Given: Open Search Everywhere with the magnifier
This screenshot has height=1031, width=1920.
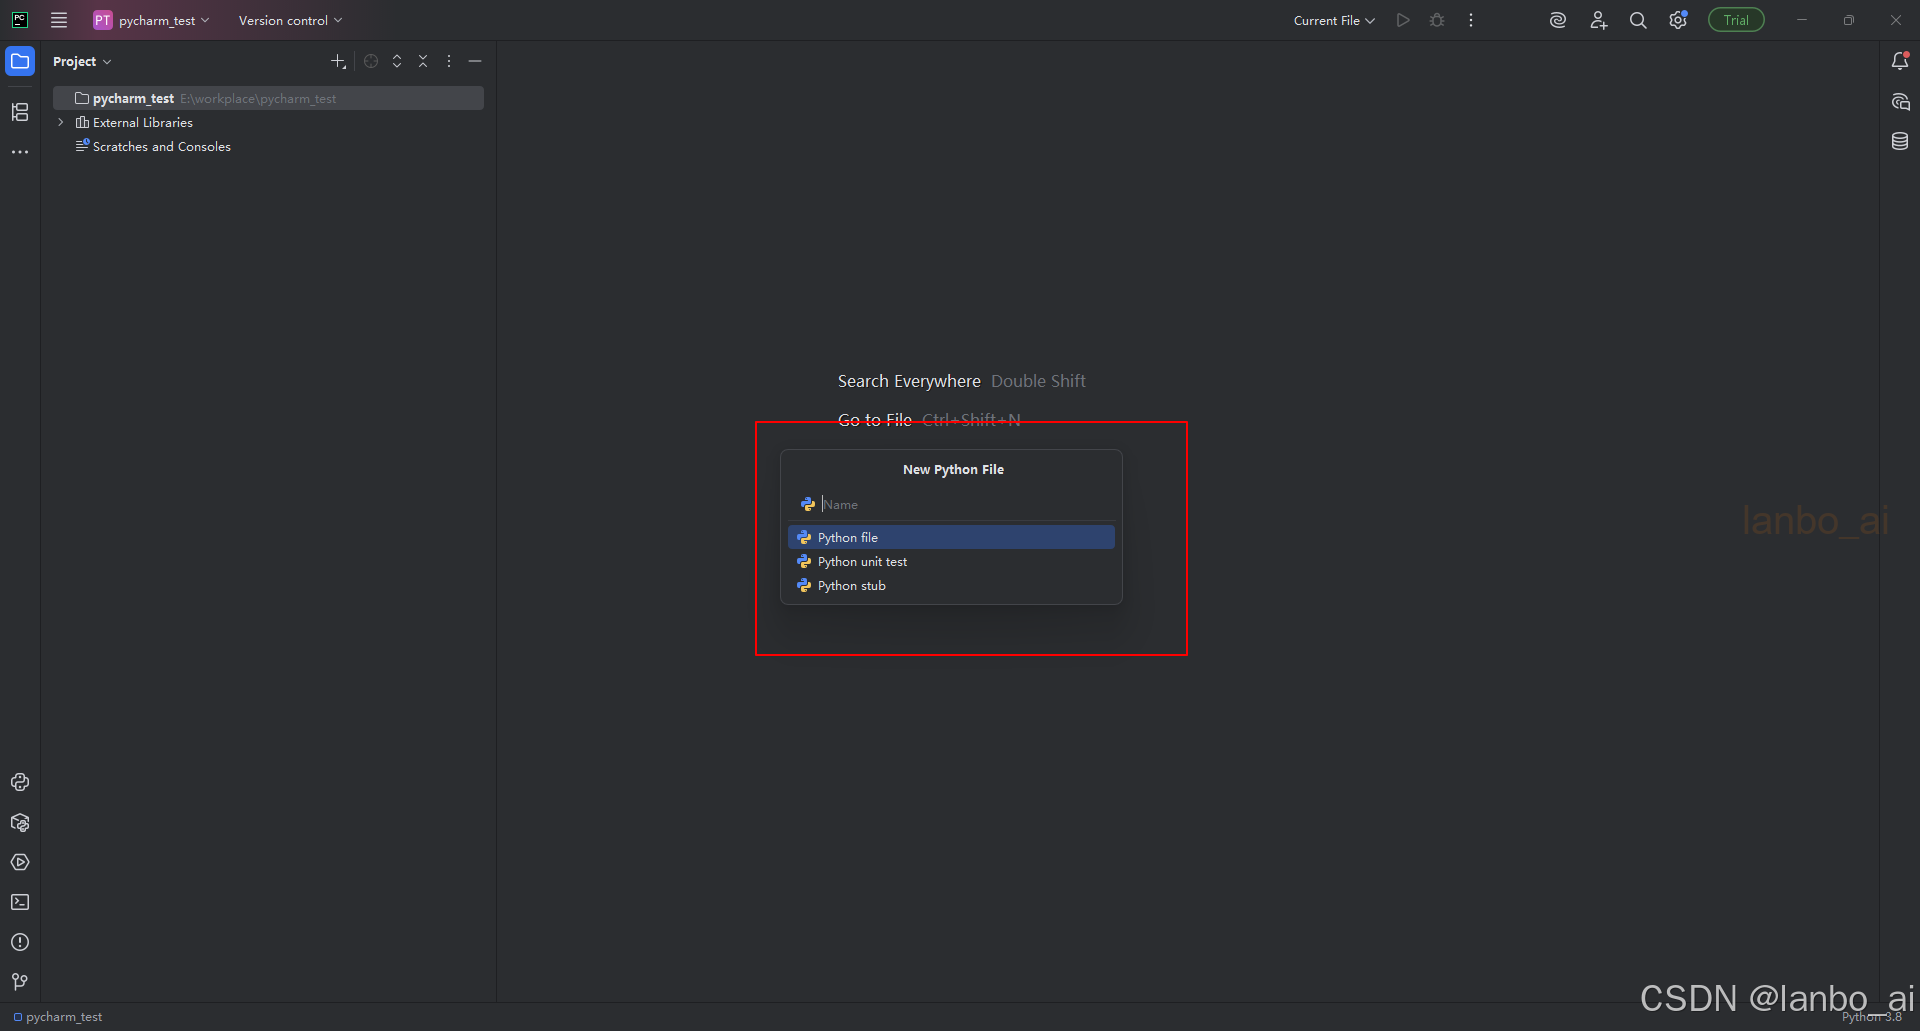Looking at the screenshot, I should coord(1638,19).
